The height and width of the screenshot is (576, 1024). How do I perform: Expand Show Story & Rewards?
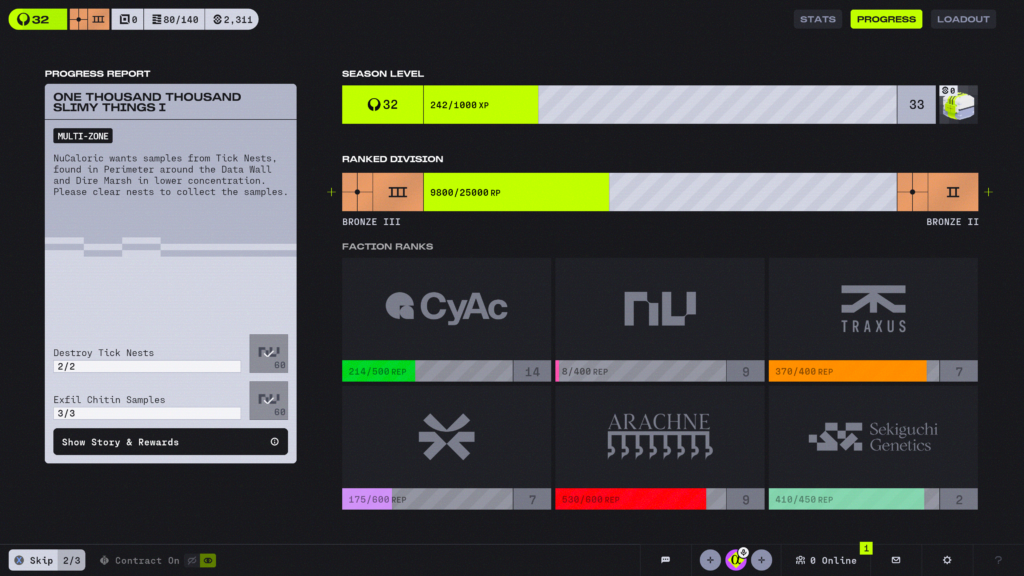[170, 442]
